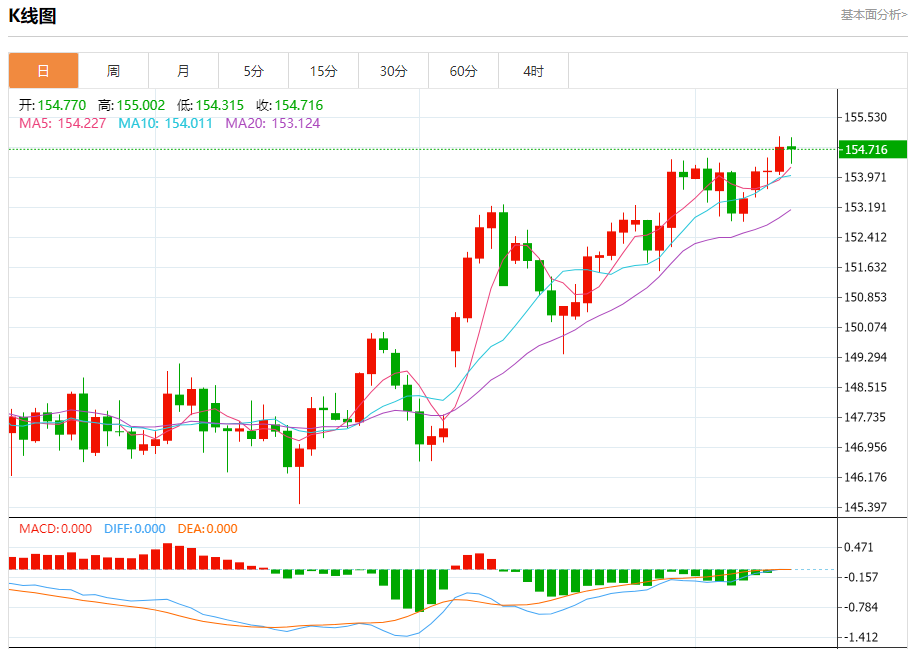The image size is (916, 649).
Task: Click the -0.157 MACD axis label
Action: [861, 577]
